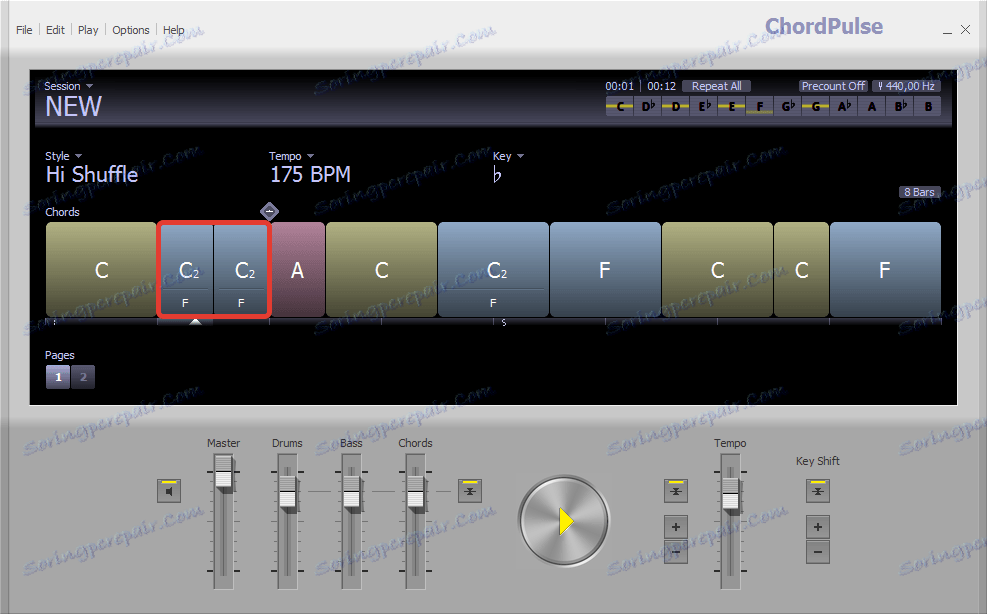
Task: Click the 440,00 Hz tuning button
Action: tap(906, 86)
